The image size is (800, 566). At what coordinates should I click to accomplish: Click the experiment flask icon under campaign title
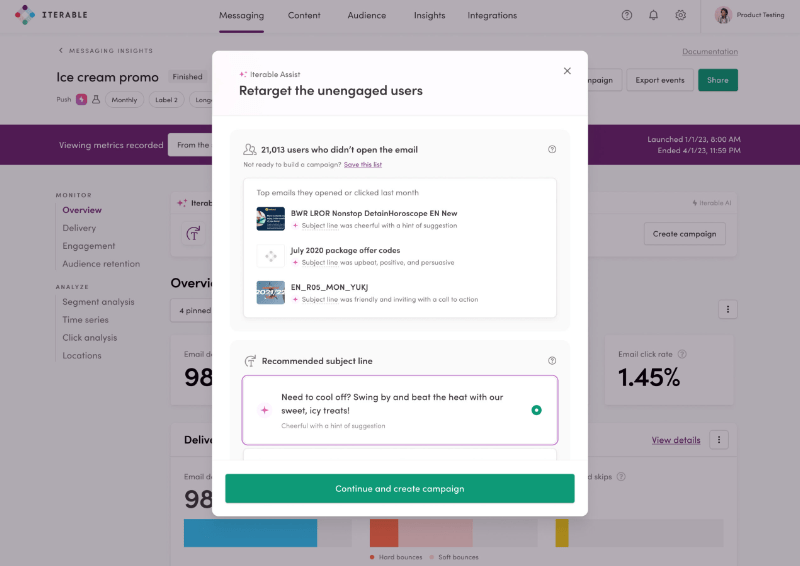(96, 99)
